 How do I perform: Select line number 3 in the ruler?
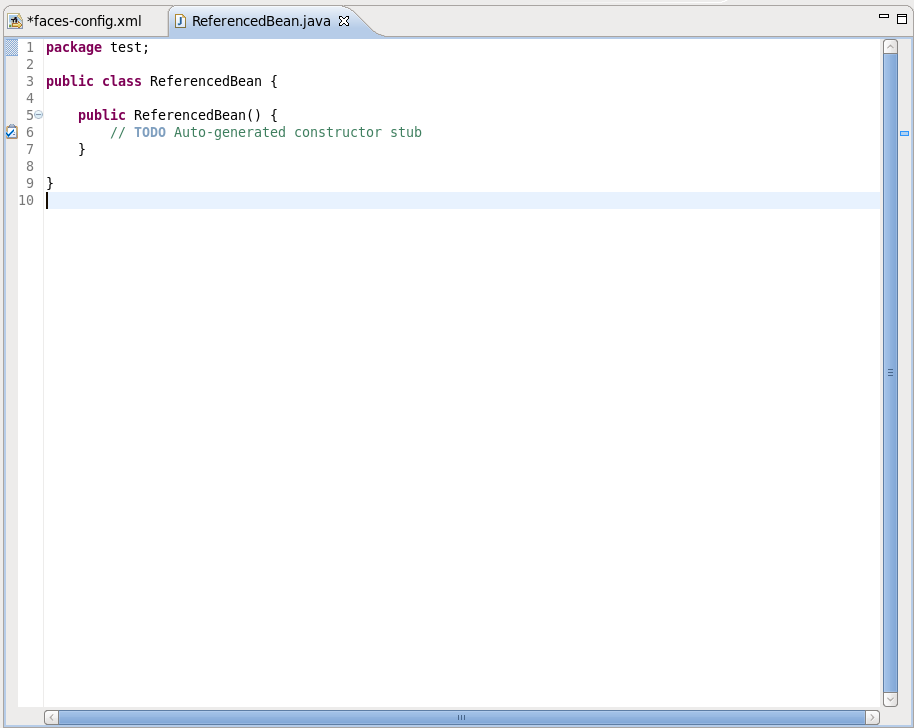pyautogui.click(x=29, y=81)
